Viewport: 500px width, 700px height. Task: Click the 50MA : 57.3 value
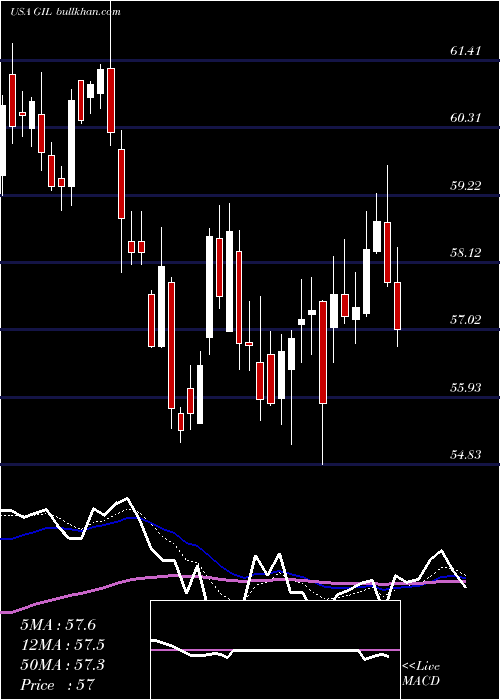(x=62, y=665)
